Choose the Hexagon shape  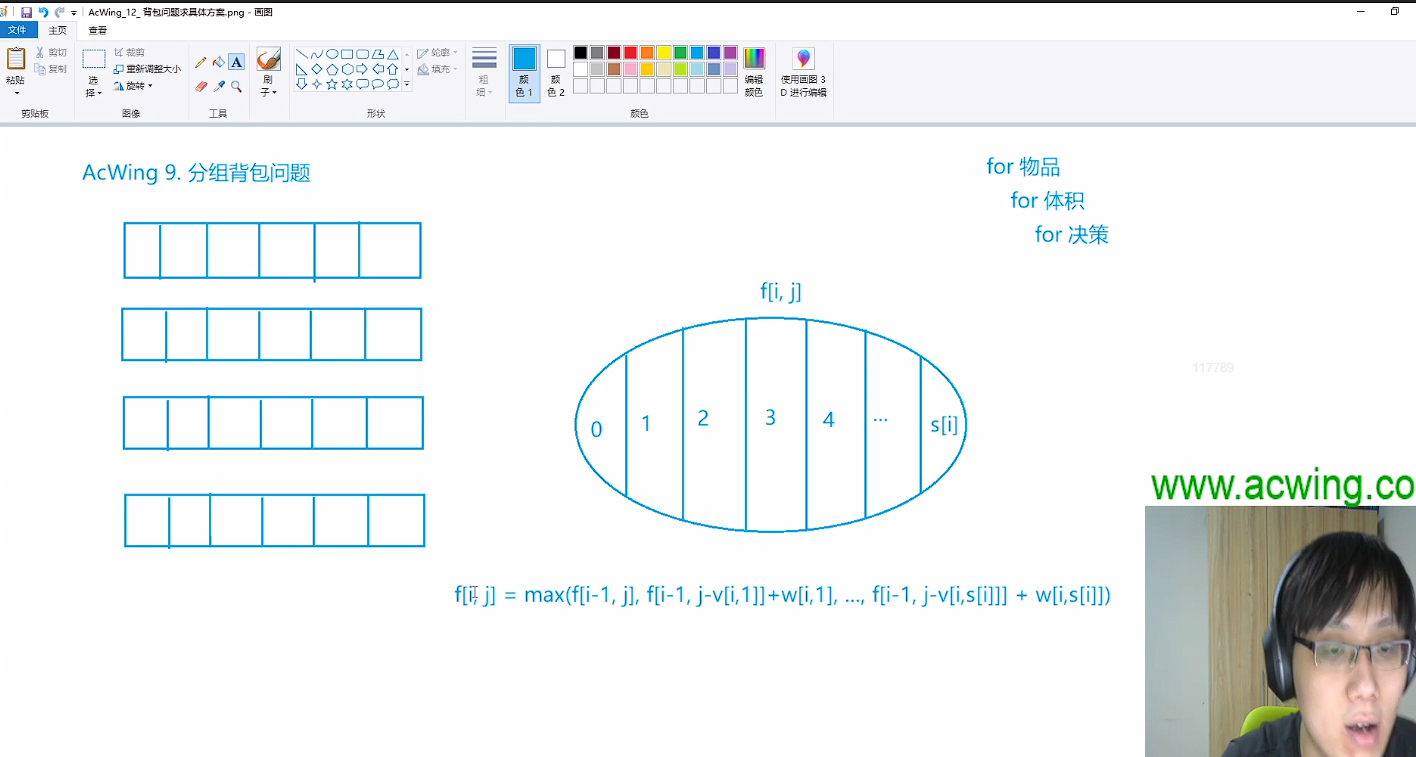(x=347, y=69)
